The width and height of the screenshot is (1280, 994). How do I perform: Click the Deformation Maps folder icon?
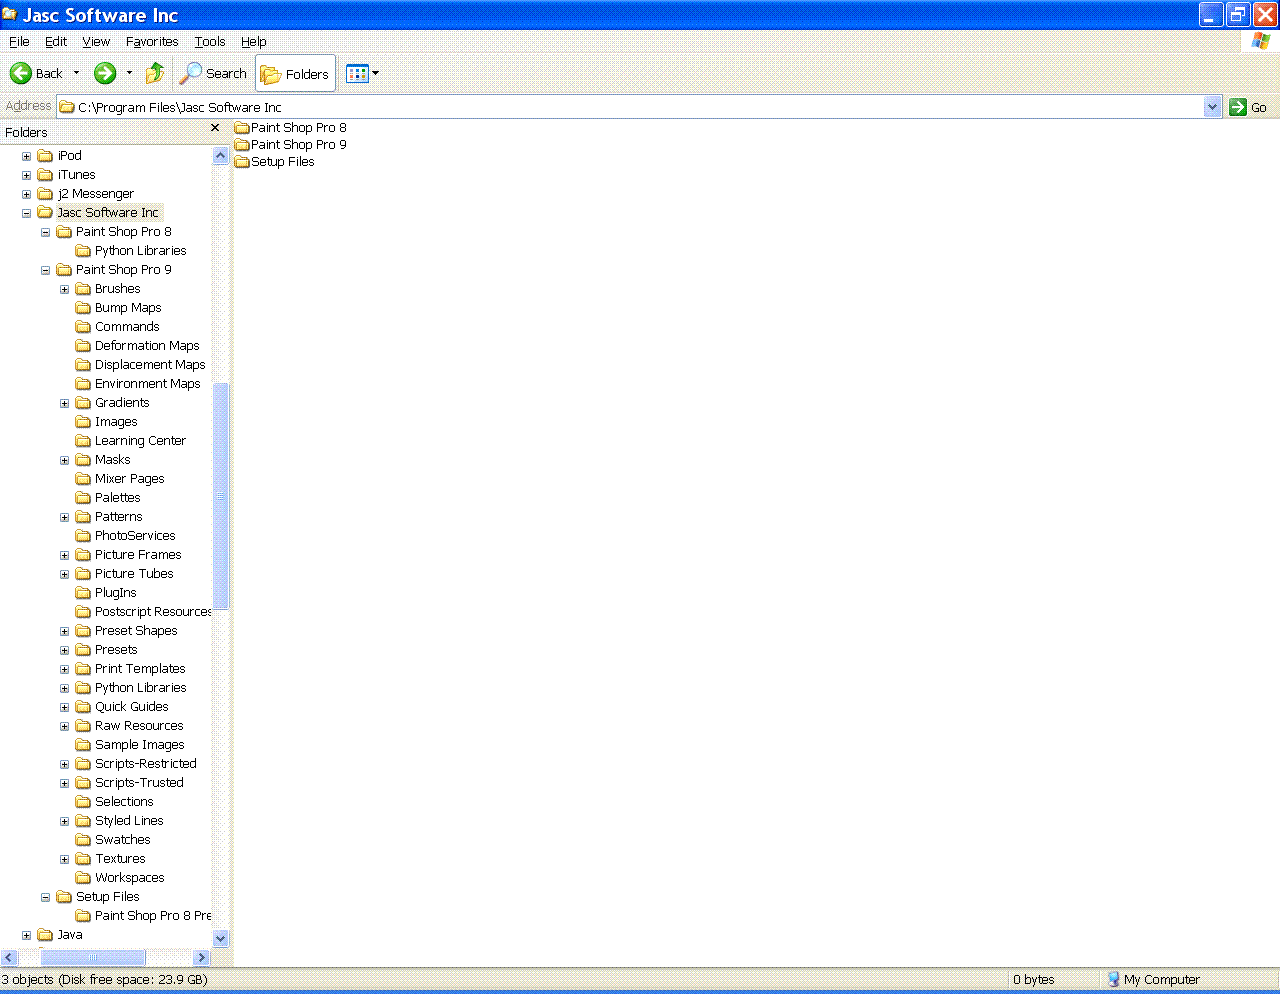click(83, 346)
